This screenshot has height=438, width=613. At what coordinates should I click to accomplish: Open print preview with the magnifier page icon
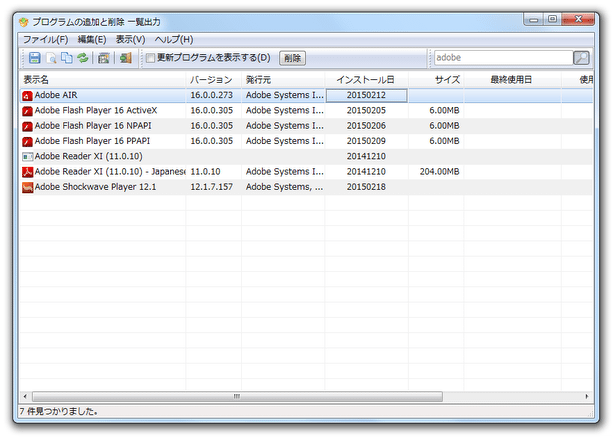point(51,58)
